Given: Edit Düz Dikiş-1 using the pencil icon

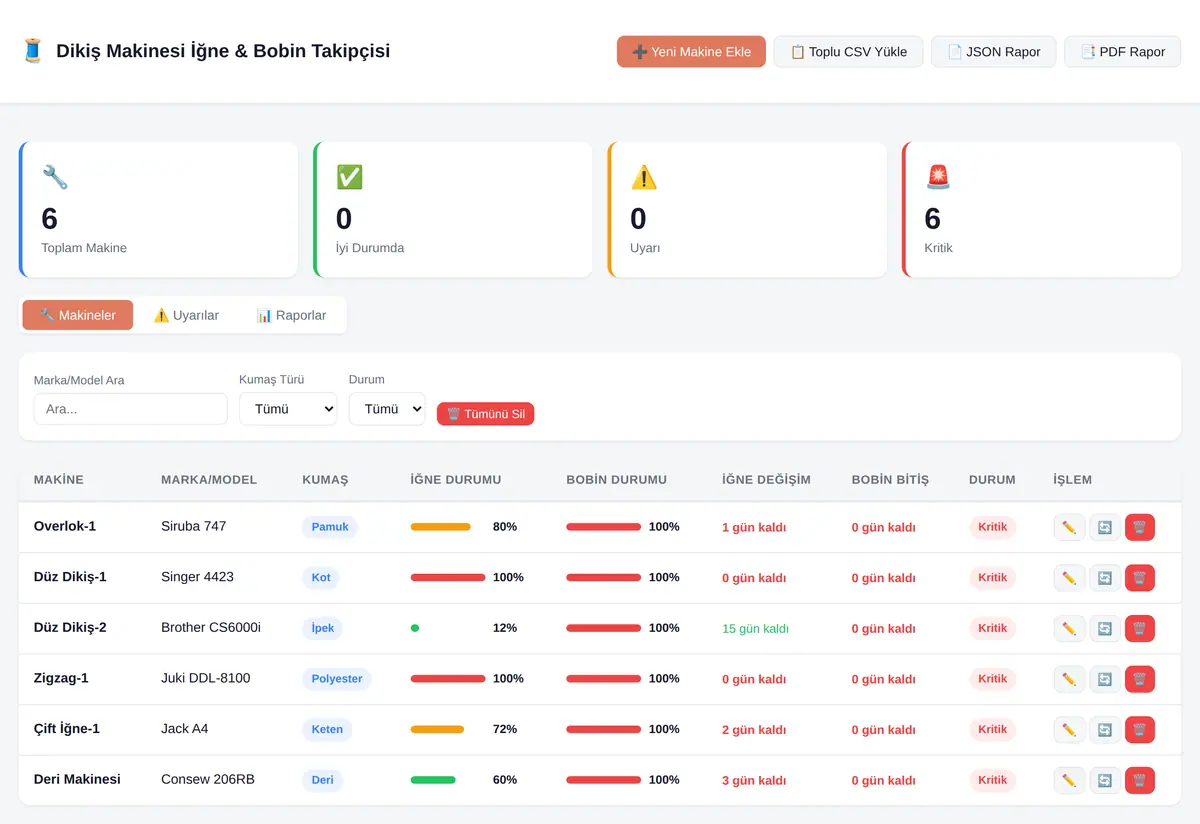Looking at the screenshot, I should click(1069, 578).
